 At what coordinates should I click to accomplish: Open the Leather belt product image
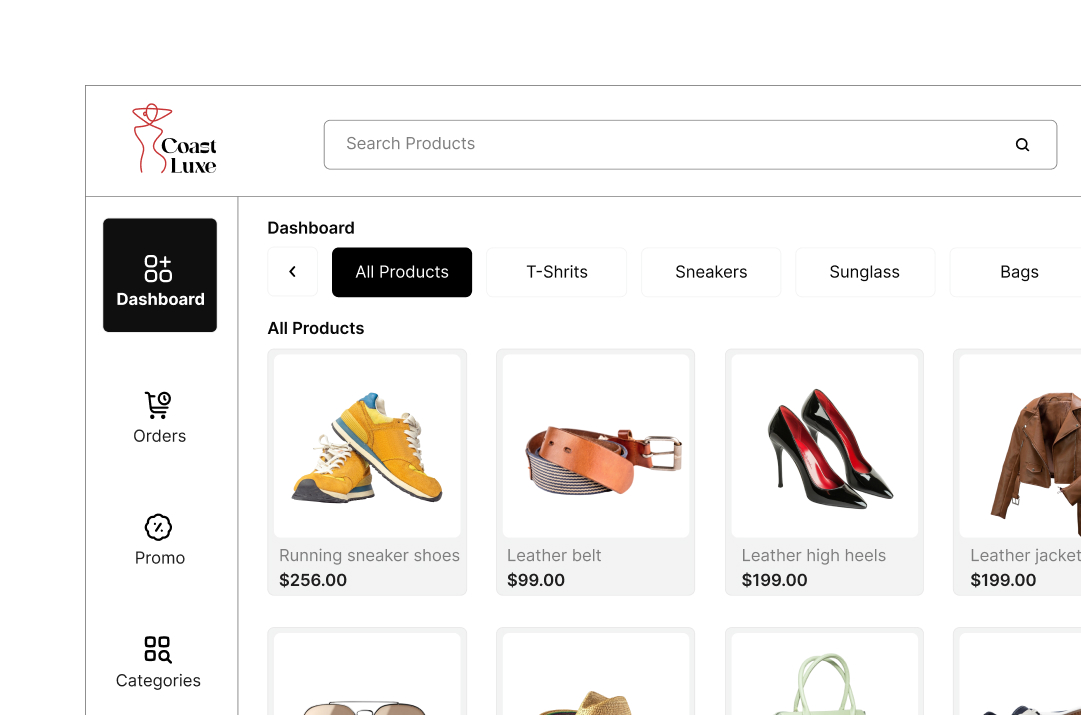tap(596, 446)
